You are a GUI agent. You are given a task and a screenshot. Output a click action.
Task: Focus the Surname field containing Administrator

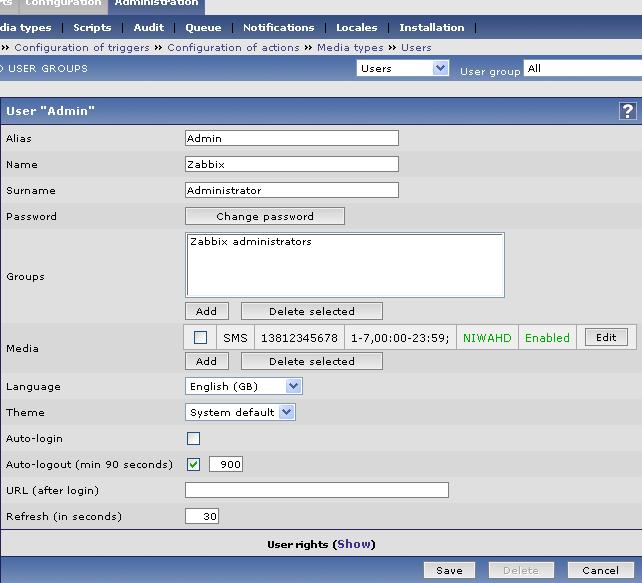[x=292, y=190]
